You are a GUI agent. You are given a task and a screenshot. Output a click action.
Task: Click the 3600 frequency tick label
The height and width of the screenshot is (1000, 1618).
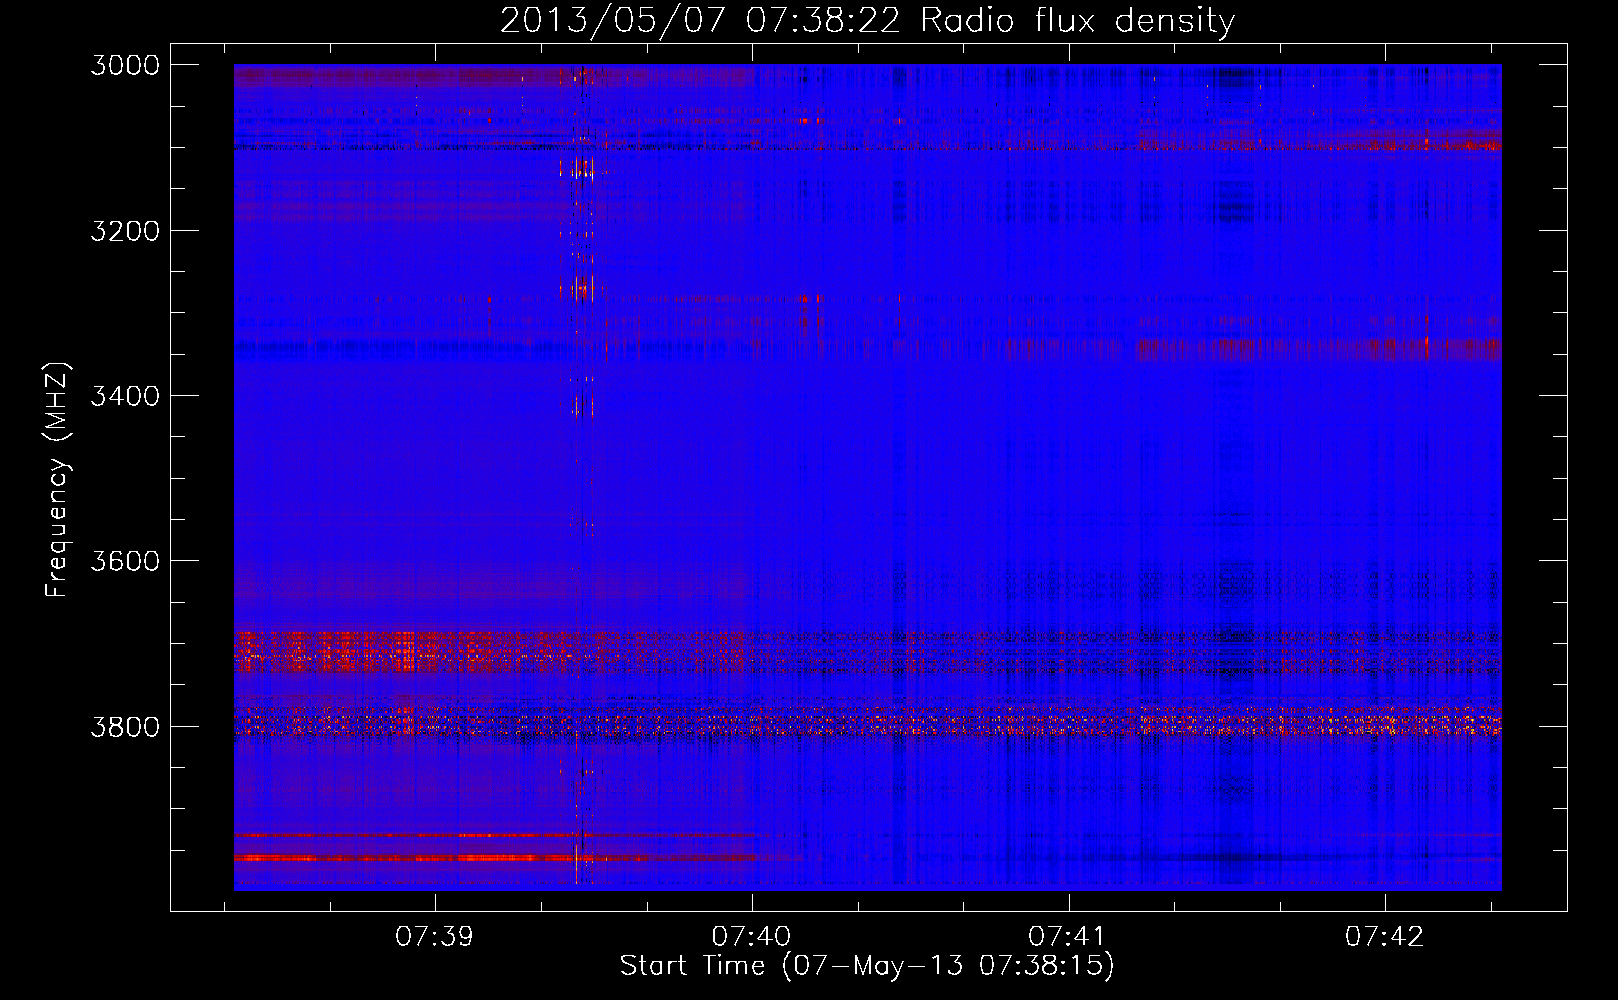point(125,561)
